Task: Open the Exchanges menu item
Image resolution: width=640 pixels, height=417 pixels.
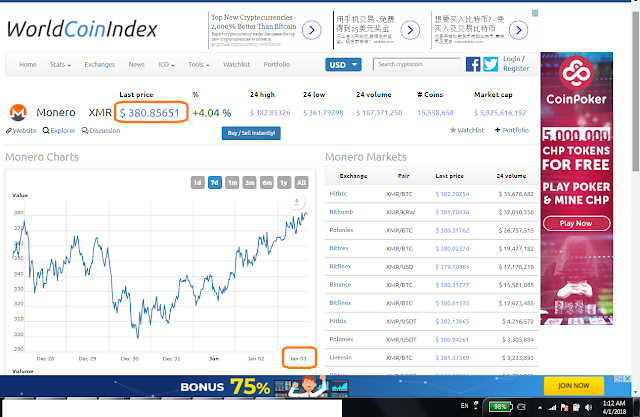Action: tap(100, 64)
